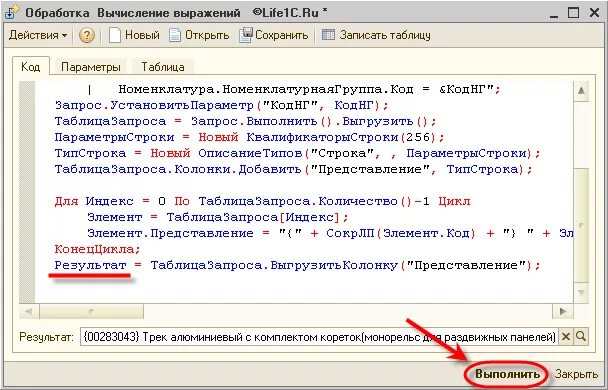Click the floppy disk icon for Сохранить
This screenshot has width=608, height=390.
[x=246, y=35]
